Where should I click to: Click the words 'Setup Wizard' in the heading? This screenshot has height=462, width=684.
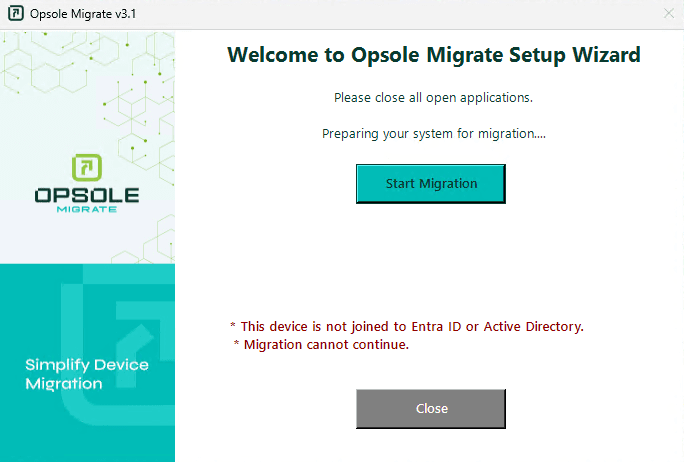[x=575, y=55]
